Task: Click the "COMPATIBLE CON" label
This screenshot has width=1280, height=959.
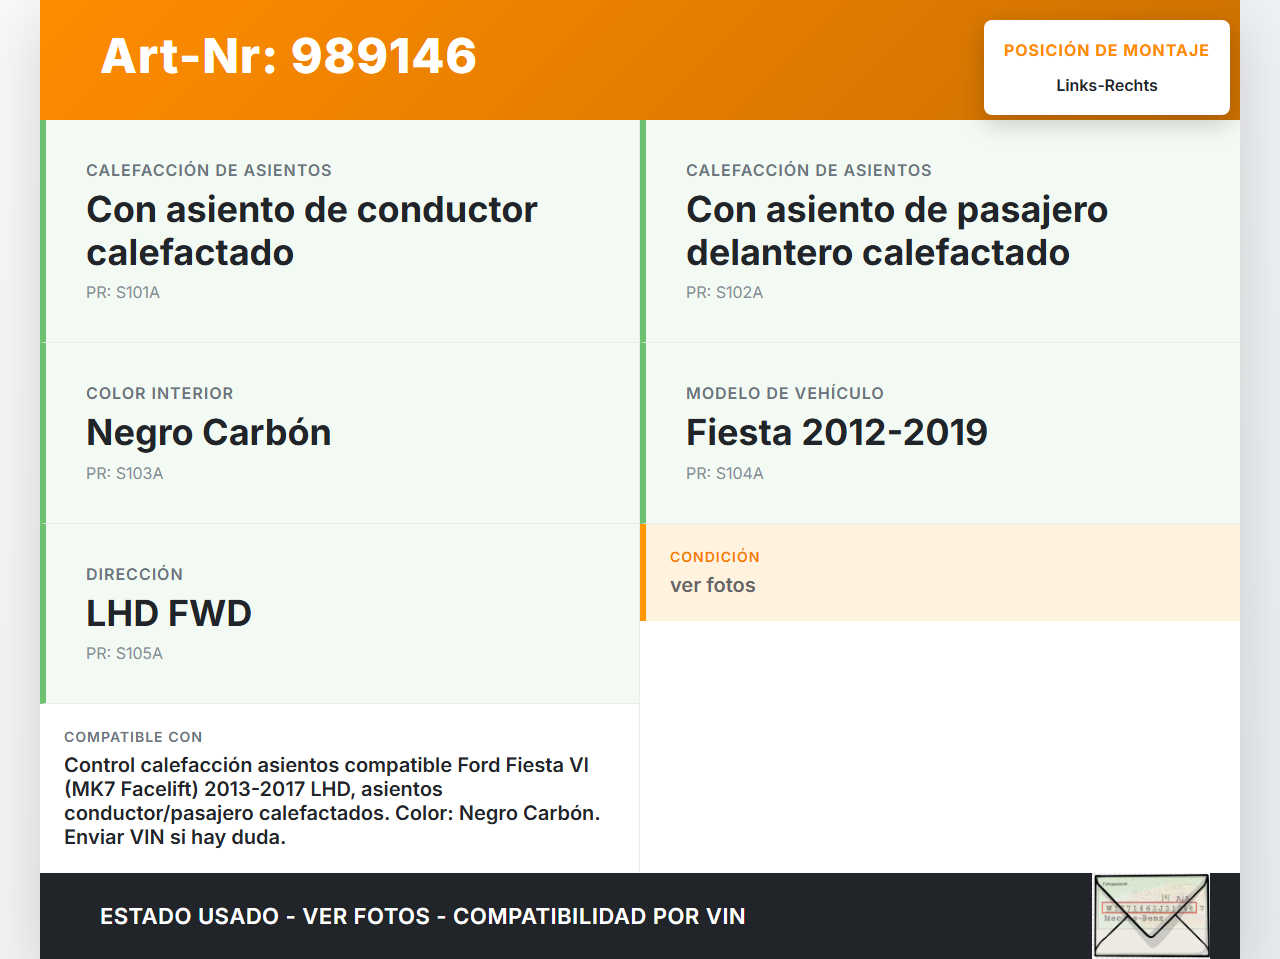Action: click(133, 737)
